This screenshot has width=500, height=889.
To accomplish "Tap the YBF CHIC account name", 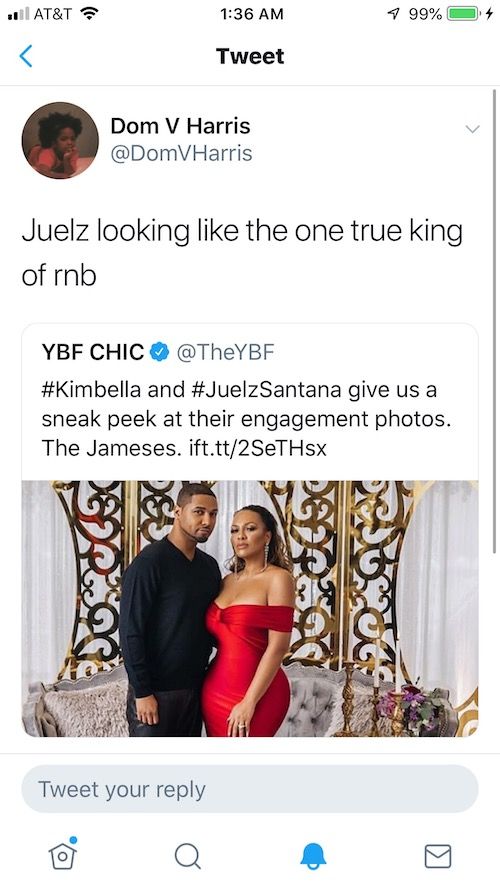I will (x=93, y=352).
